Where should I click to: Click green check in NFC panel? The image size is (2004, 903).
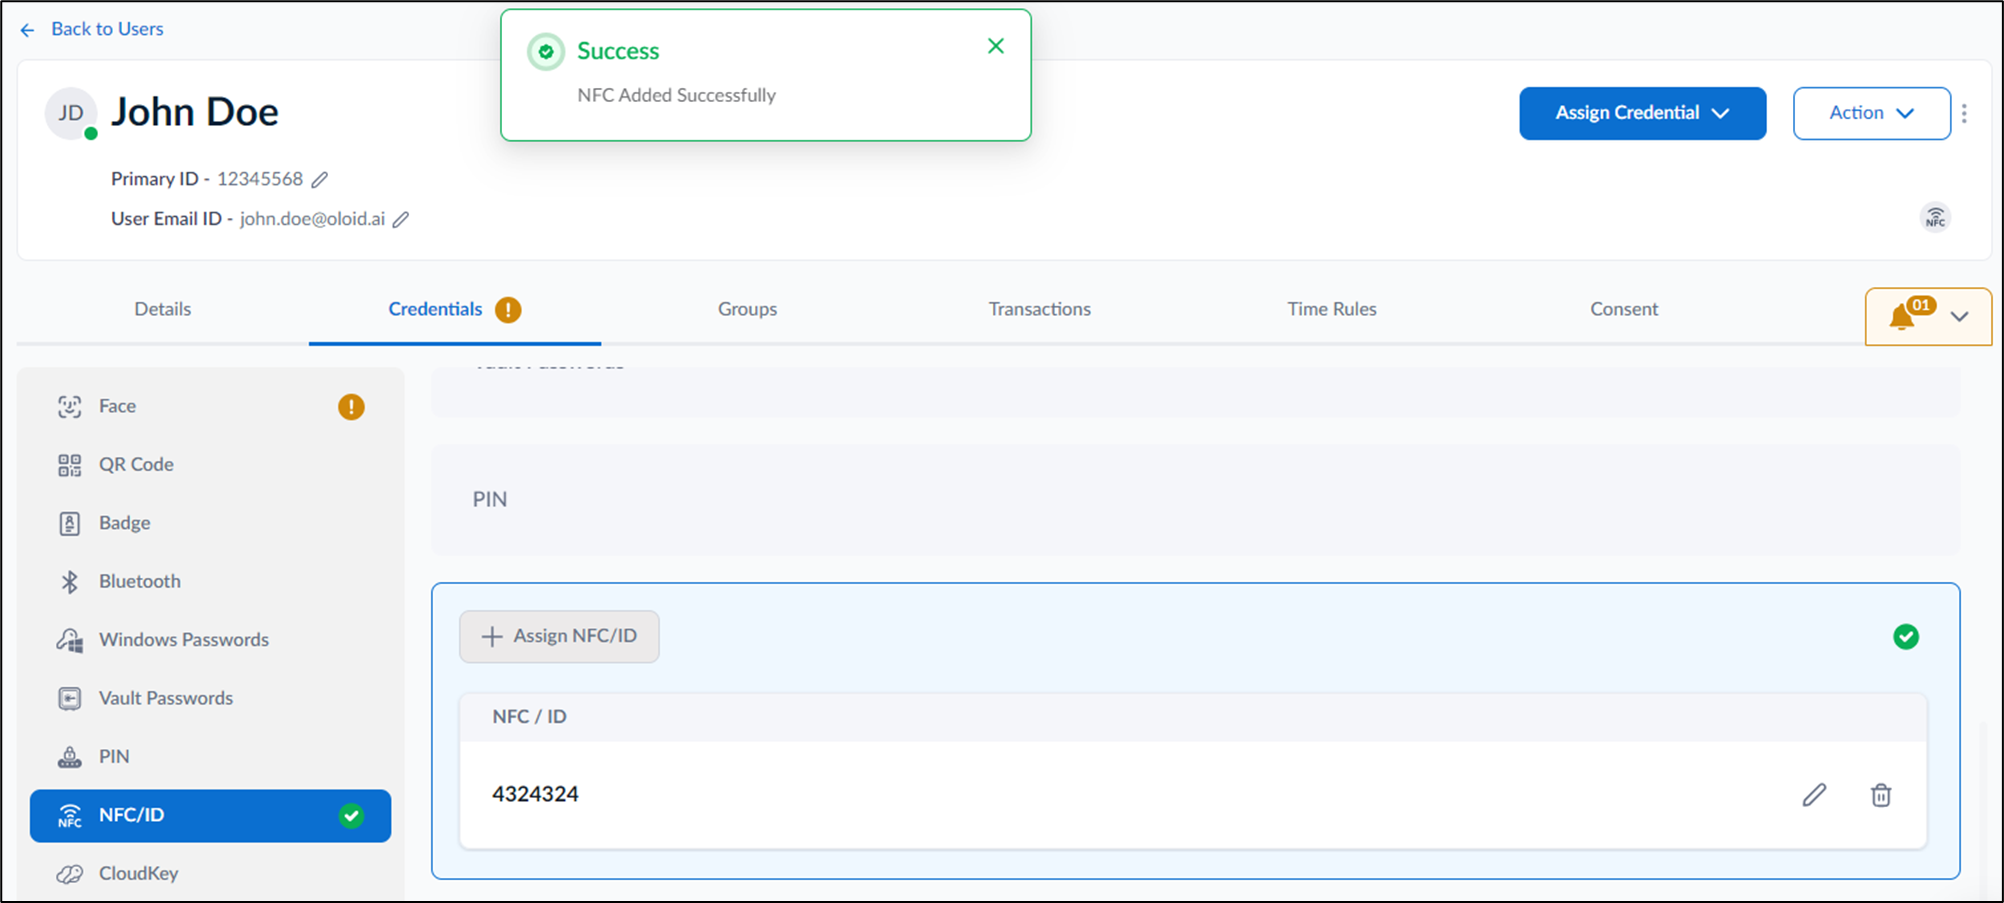pyautogui.click(x=1906, y=637)
